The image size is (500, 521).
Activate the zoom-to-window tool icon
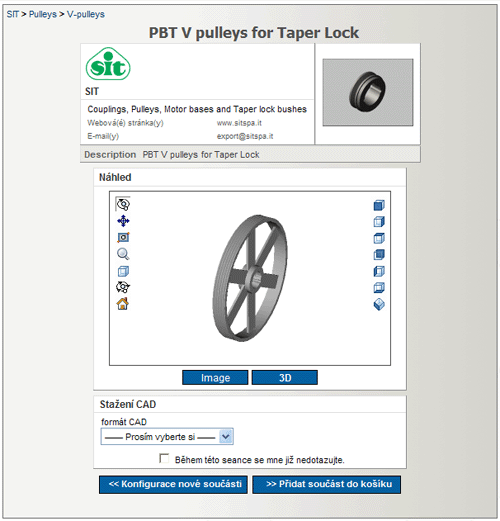[x=123, y=237]
